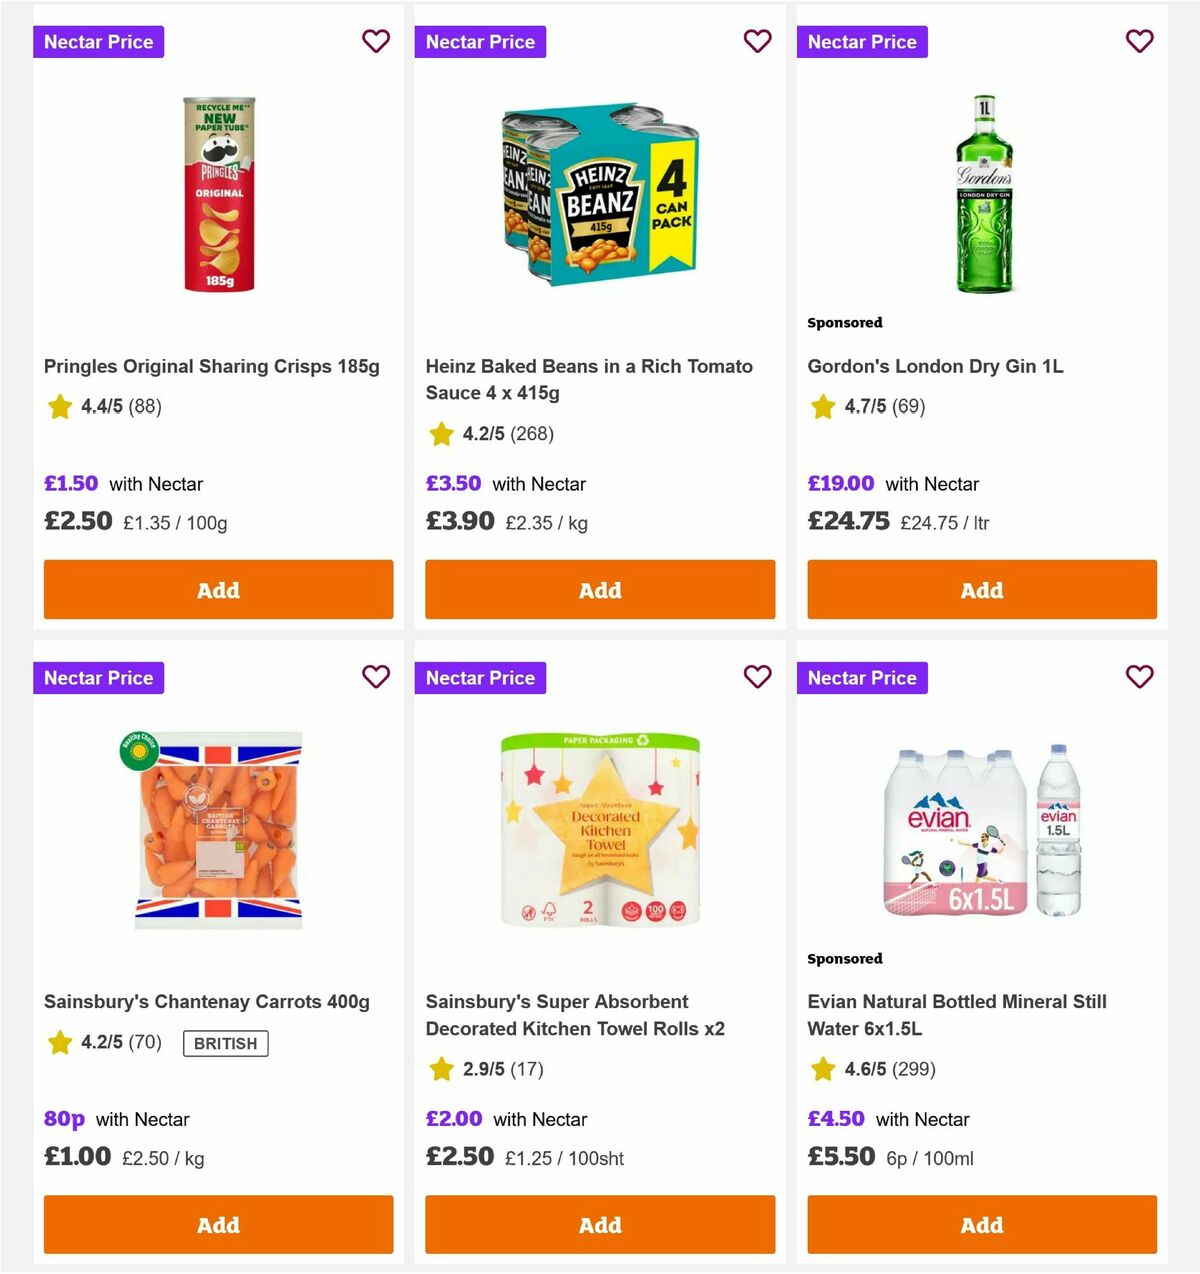
Task: Favourite the Decorated Kitchen Towel Rolls
Action: [757, 677]
